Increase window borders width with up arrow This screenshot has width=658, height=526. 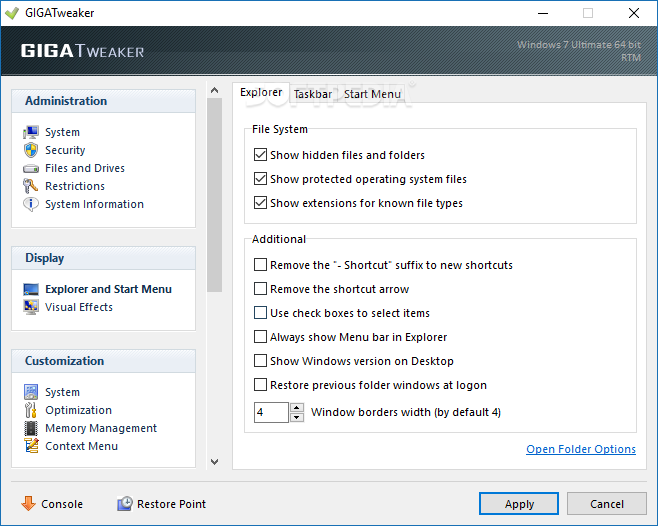tap(297, 407)
